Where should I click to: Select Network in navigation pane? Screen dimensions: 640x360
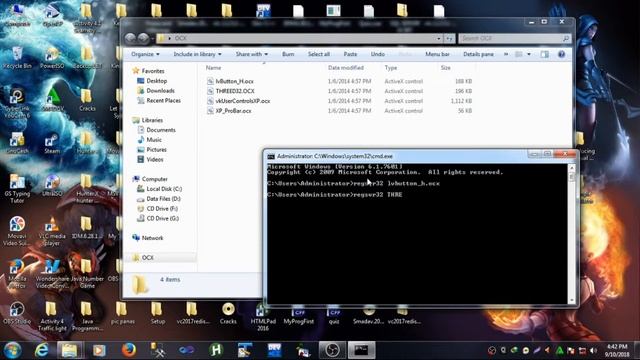point(147,238)
